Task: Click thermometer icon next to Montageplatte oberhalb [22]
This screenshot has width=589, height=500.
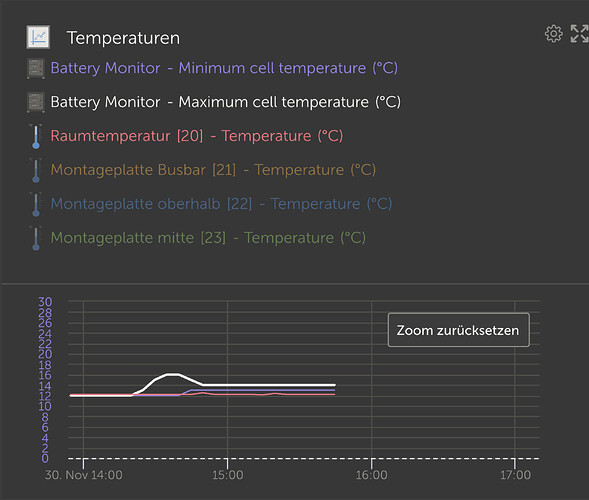Action: (36, 204)
